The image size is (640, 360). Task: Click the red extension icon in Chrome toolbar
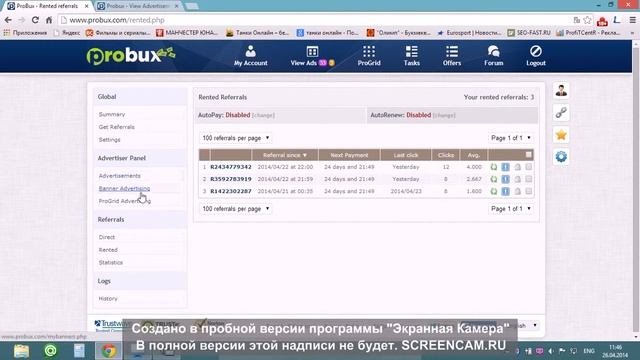[x=602, y=20]
